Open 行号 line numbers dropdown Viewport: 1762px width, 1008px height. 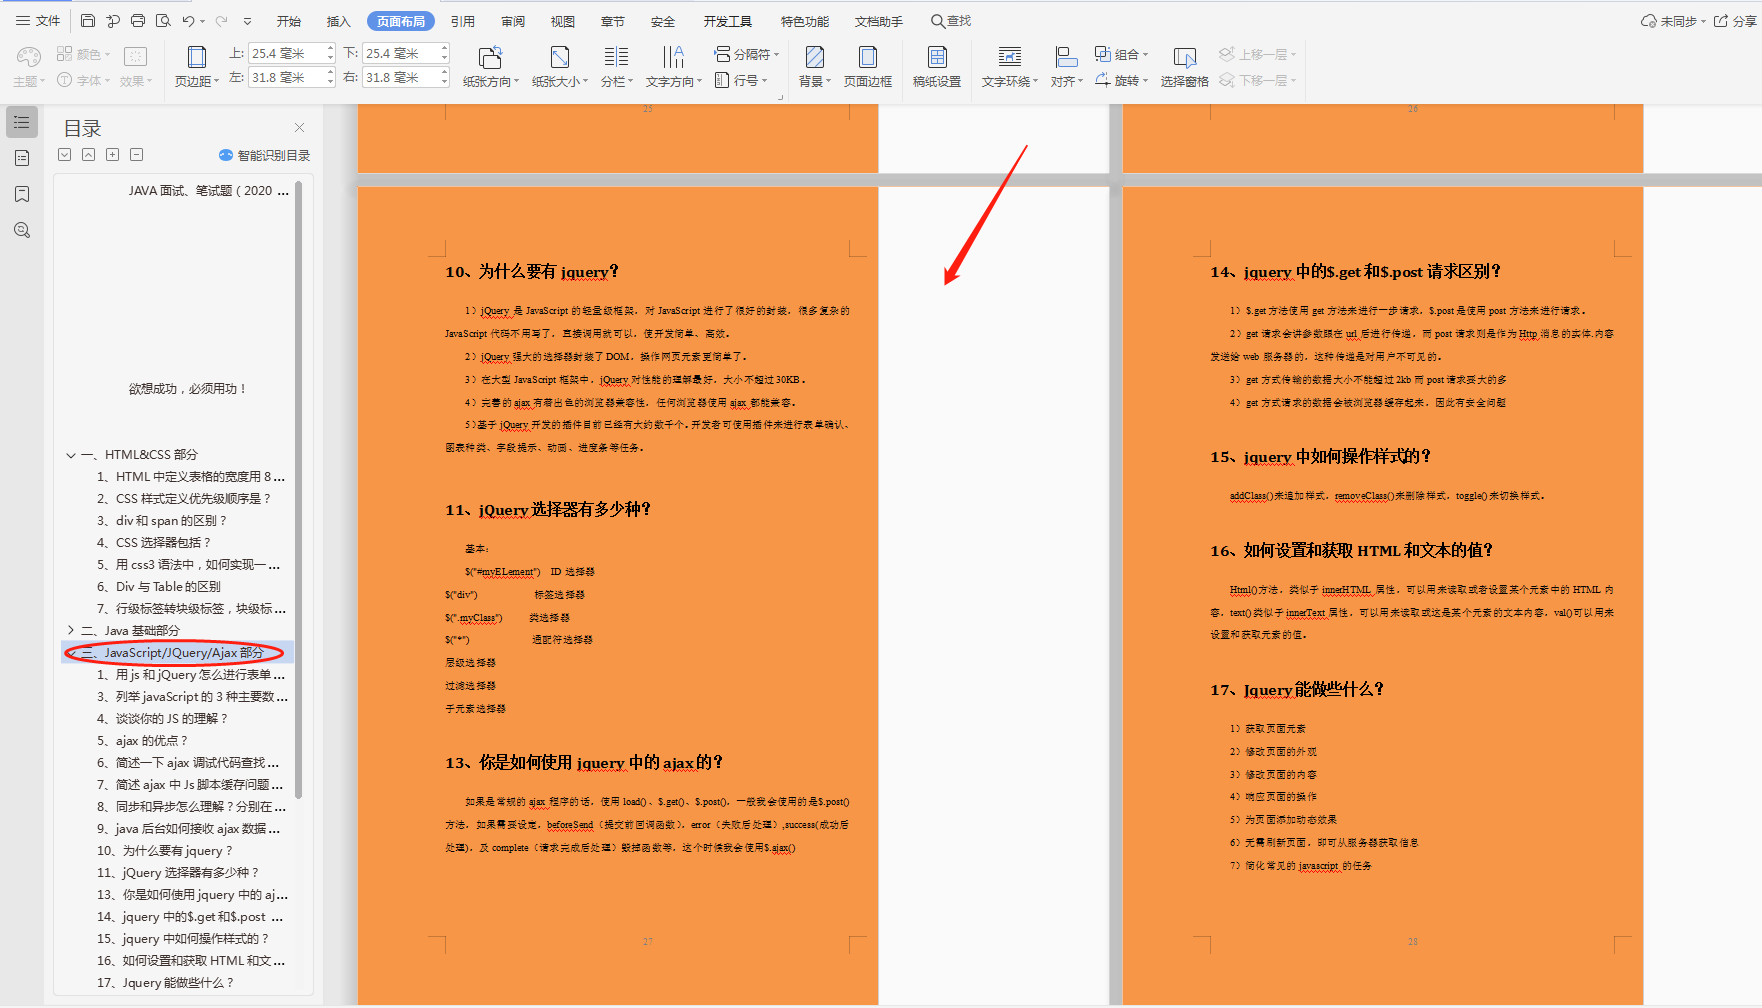(741, 80)
